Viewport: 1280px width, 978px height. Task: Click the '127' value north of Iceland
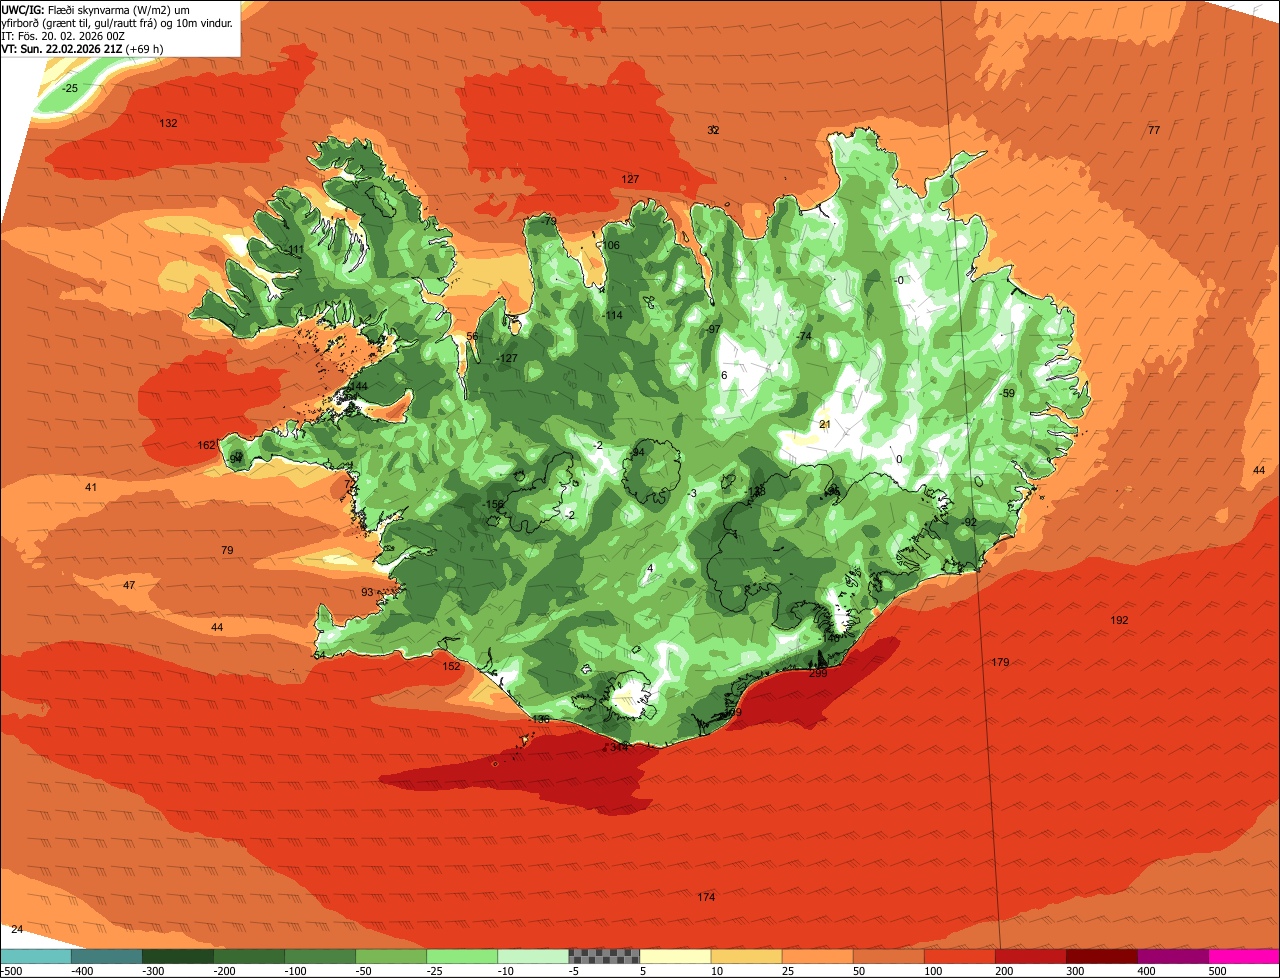pos(630,179)
